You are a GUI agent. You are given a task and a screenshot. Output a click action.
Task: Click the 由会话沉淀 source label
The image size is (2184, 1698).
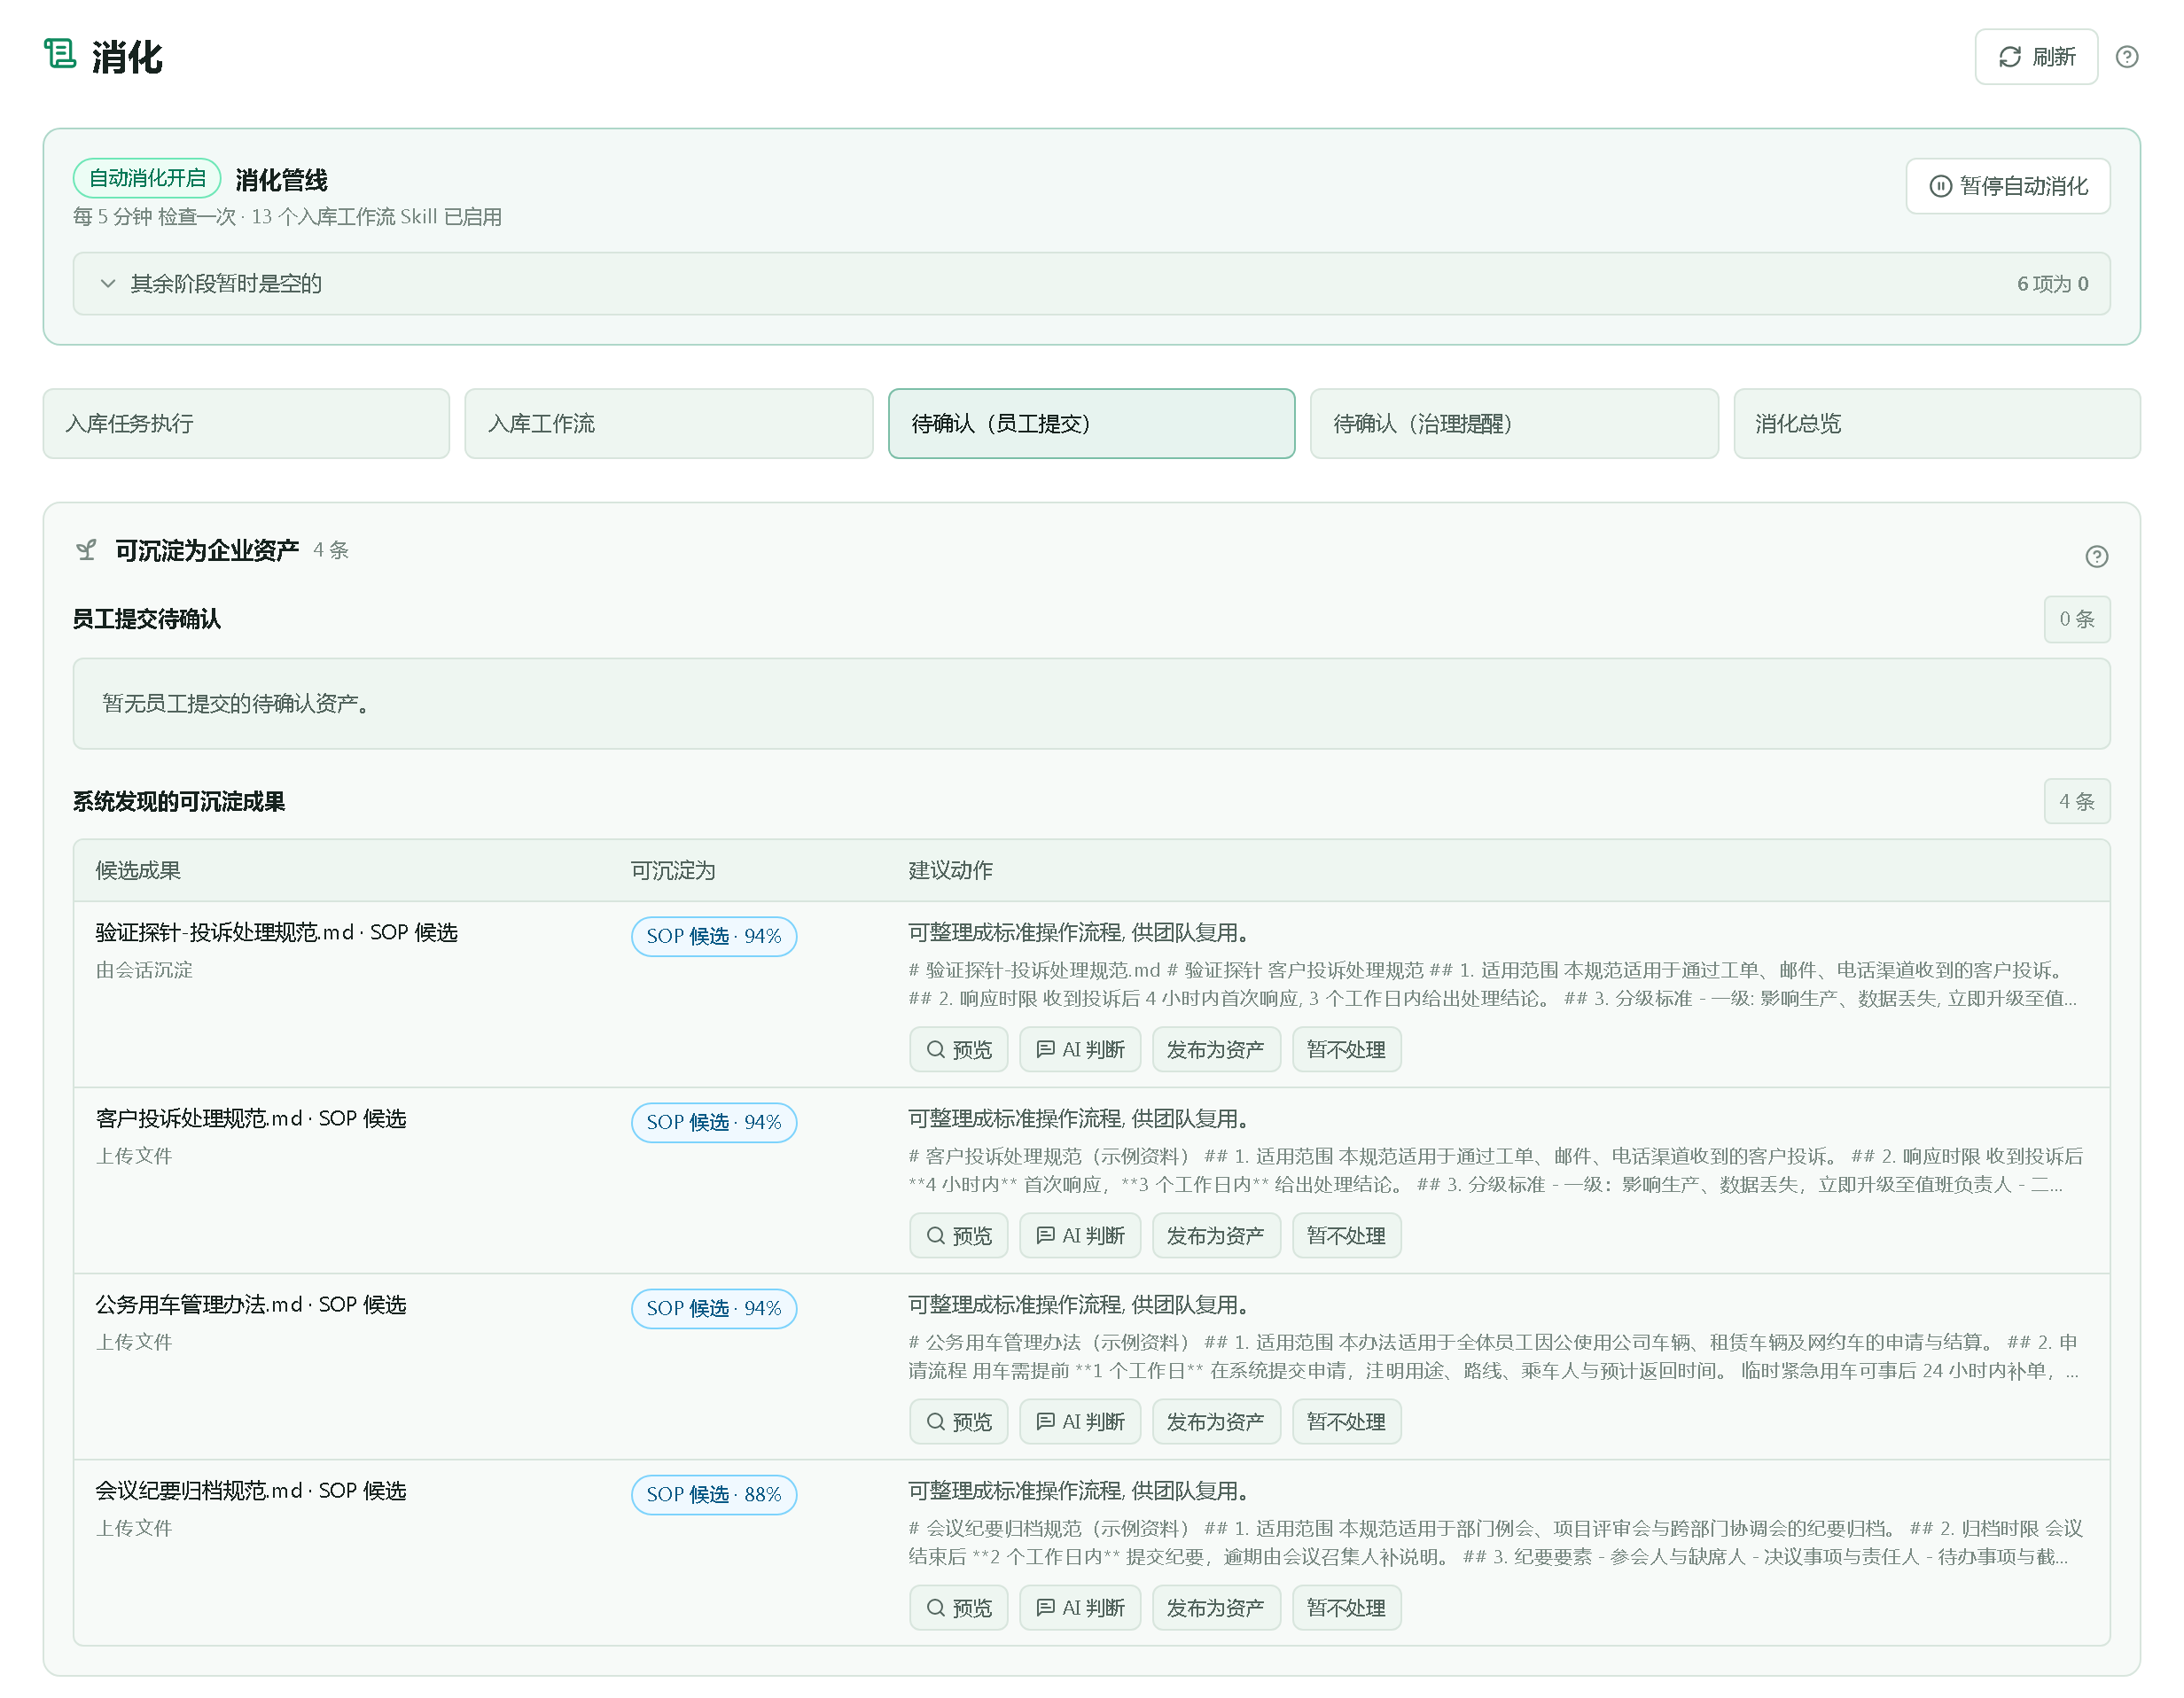(144, 970)
